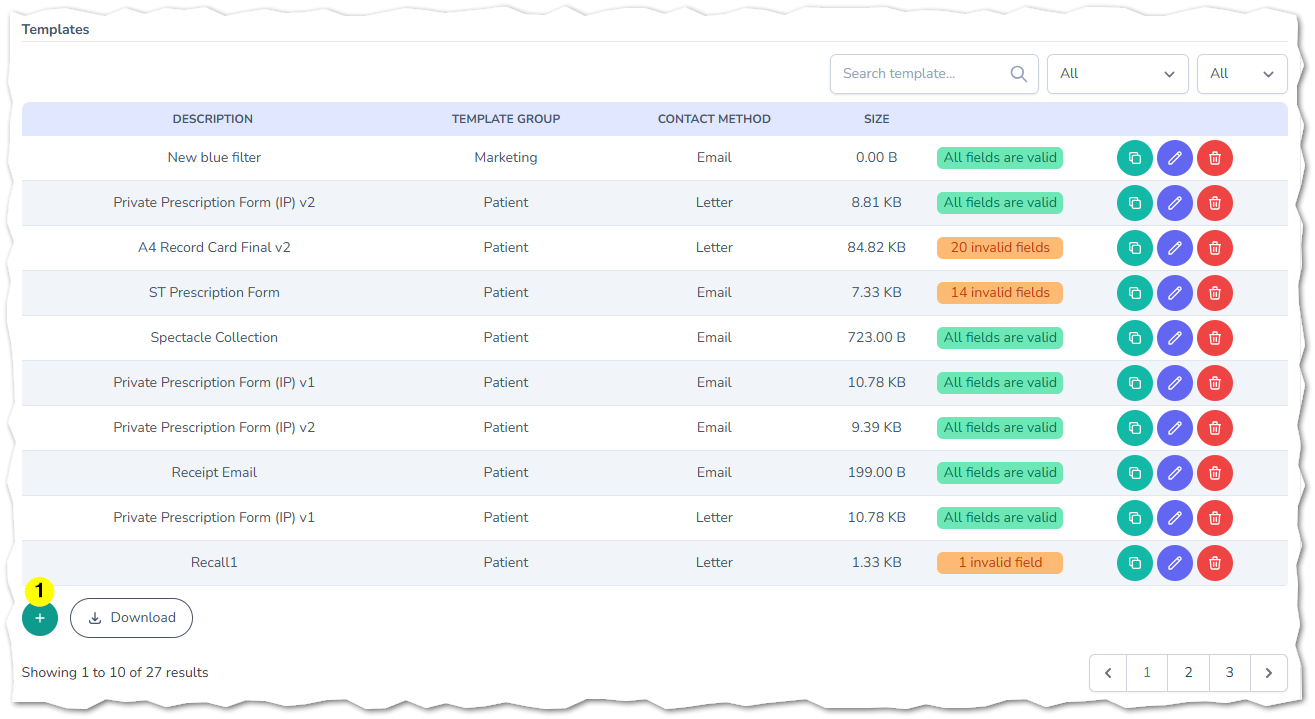Delete the Recall1 template
Viewport: 1315px width, 719px height.
tap(1215, 563)
